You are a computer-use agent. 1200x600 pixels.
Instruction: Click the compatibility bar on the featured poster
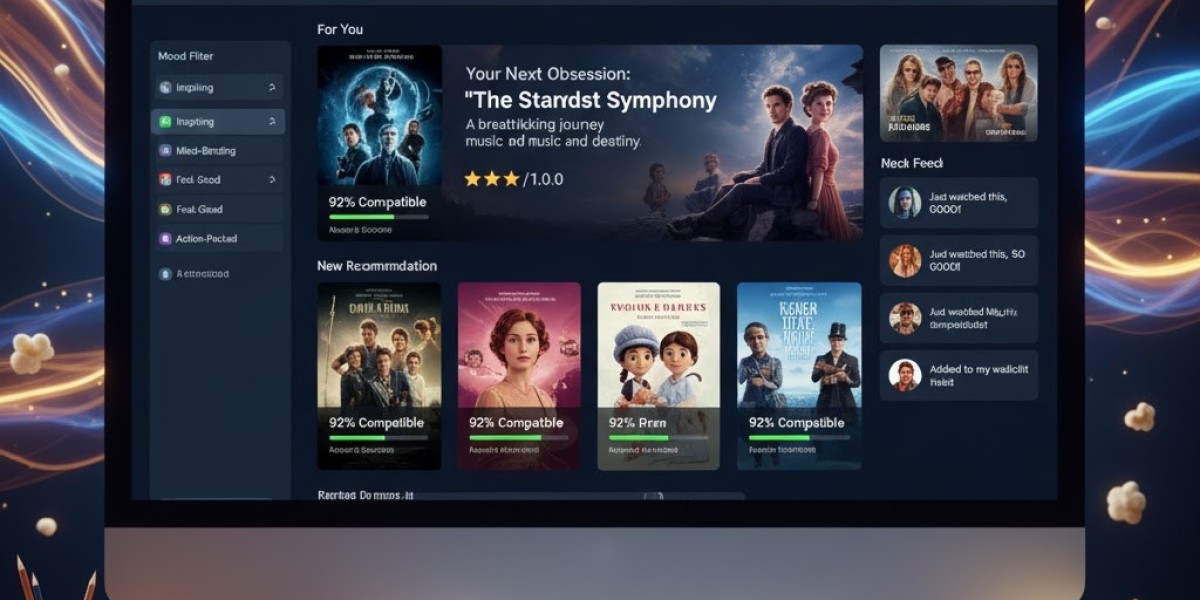[378, 217]
